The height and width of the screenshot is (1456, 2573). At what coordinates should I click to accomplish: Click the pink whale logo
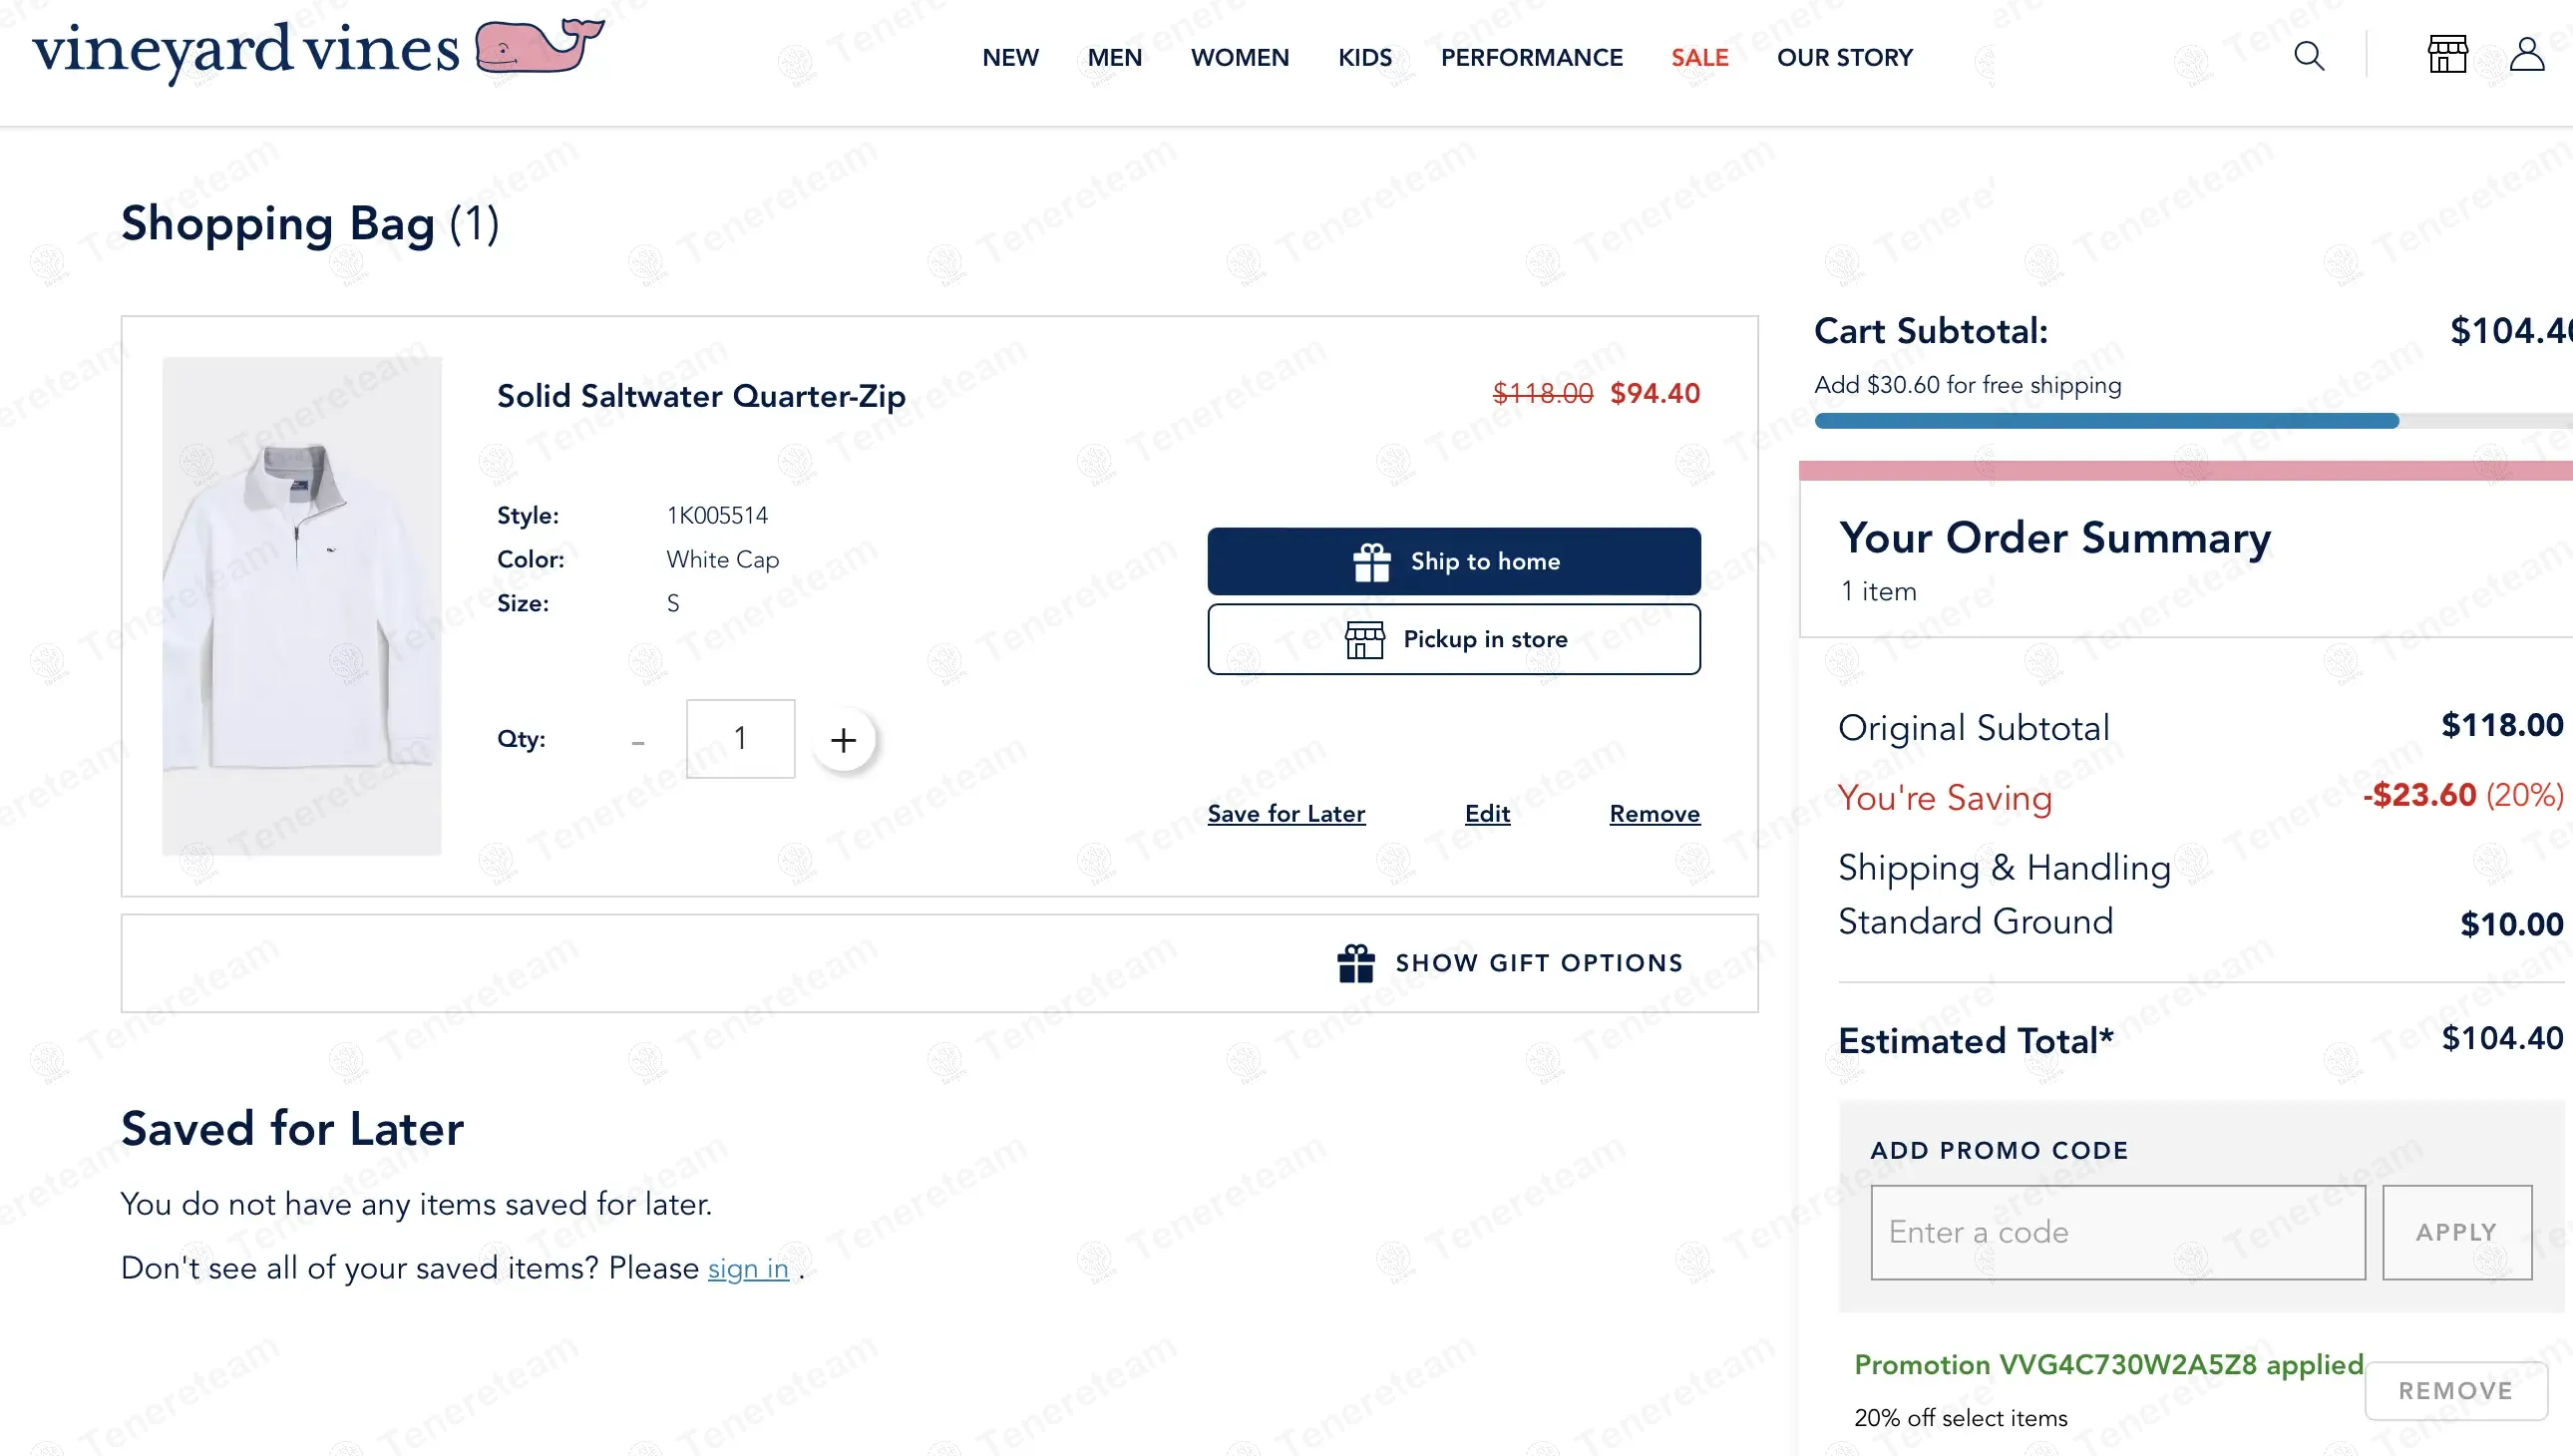539,46
